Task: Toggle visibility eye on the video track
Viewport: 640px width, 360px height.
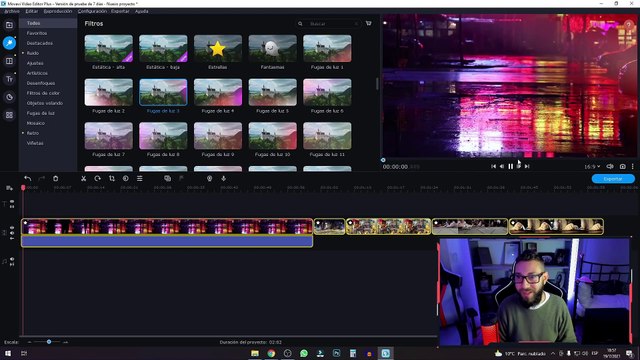Action: pyautogui.click(x=12, y=228)
